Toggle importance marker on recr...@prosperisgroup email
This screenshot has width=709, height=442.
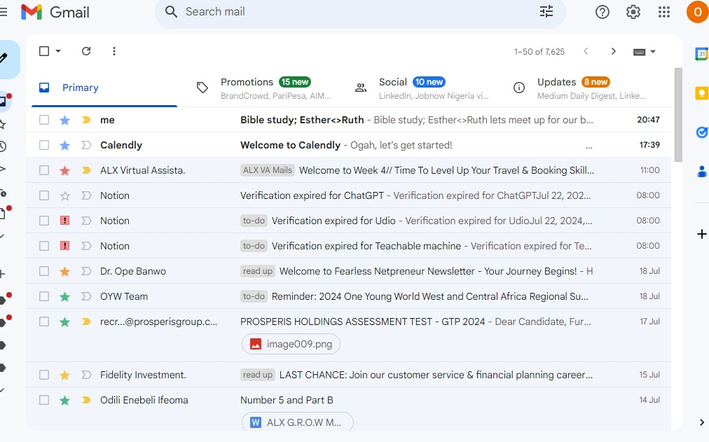(x=86, y=321)
